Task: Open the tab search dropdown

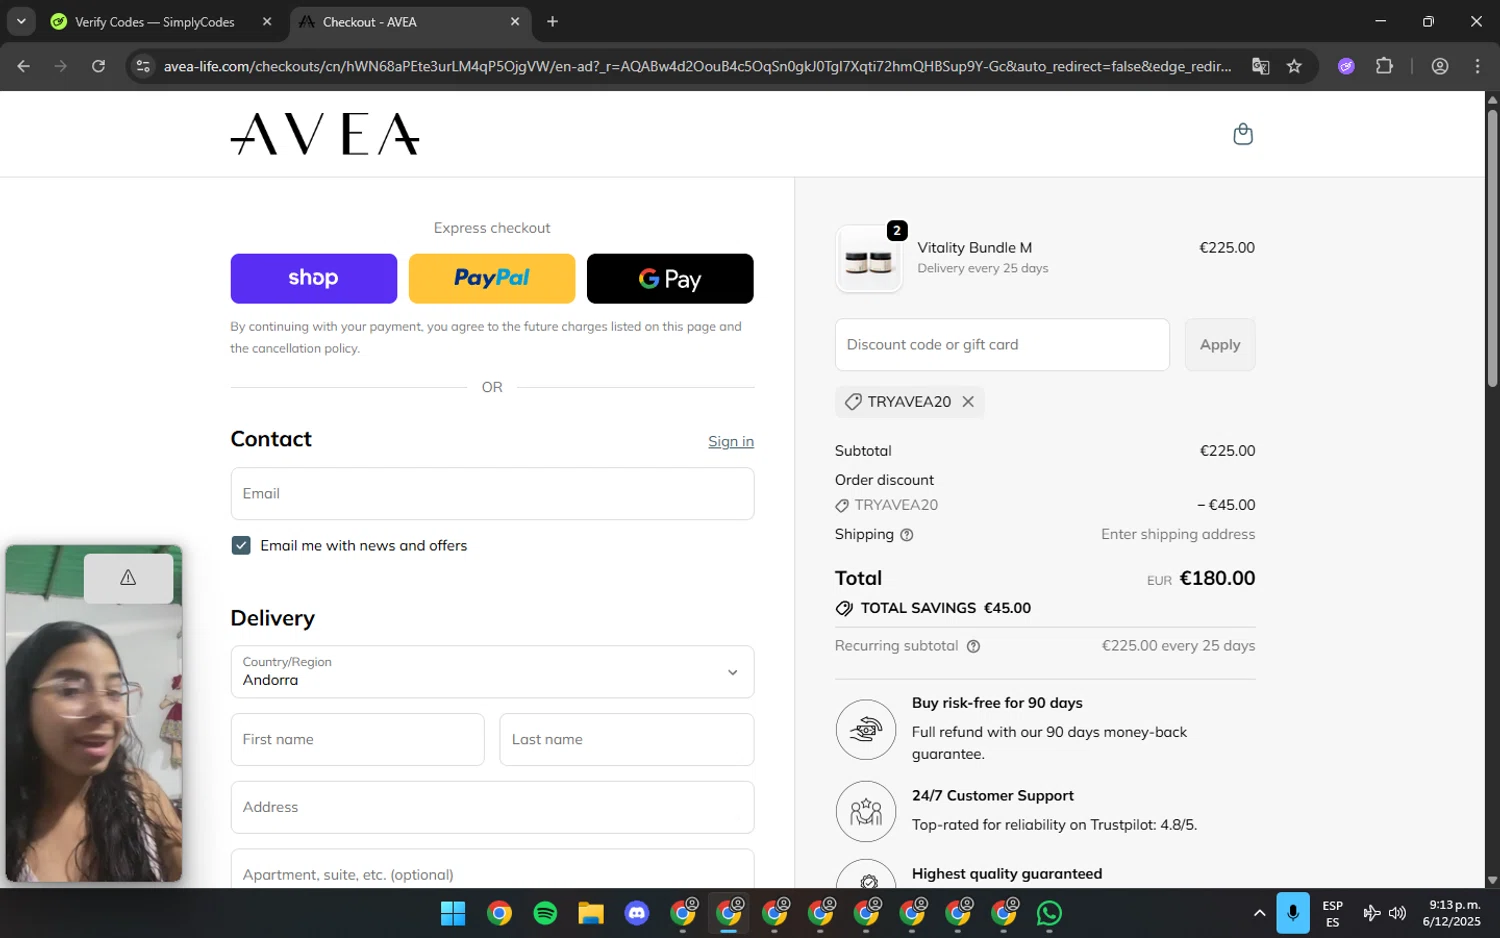Action: 21,21
